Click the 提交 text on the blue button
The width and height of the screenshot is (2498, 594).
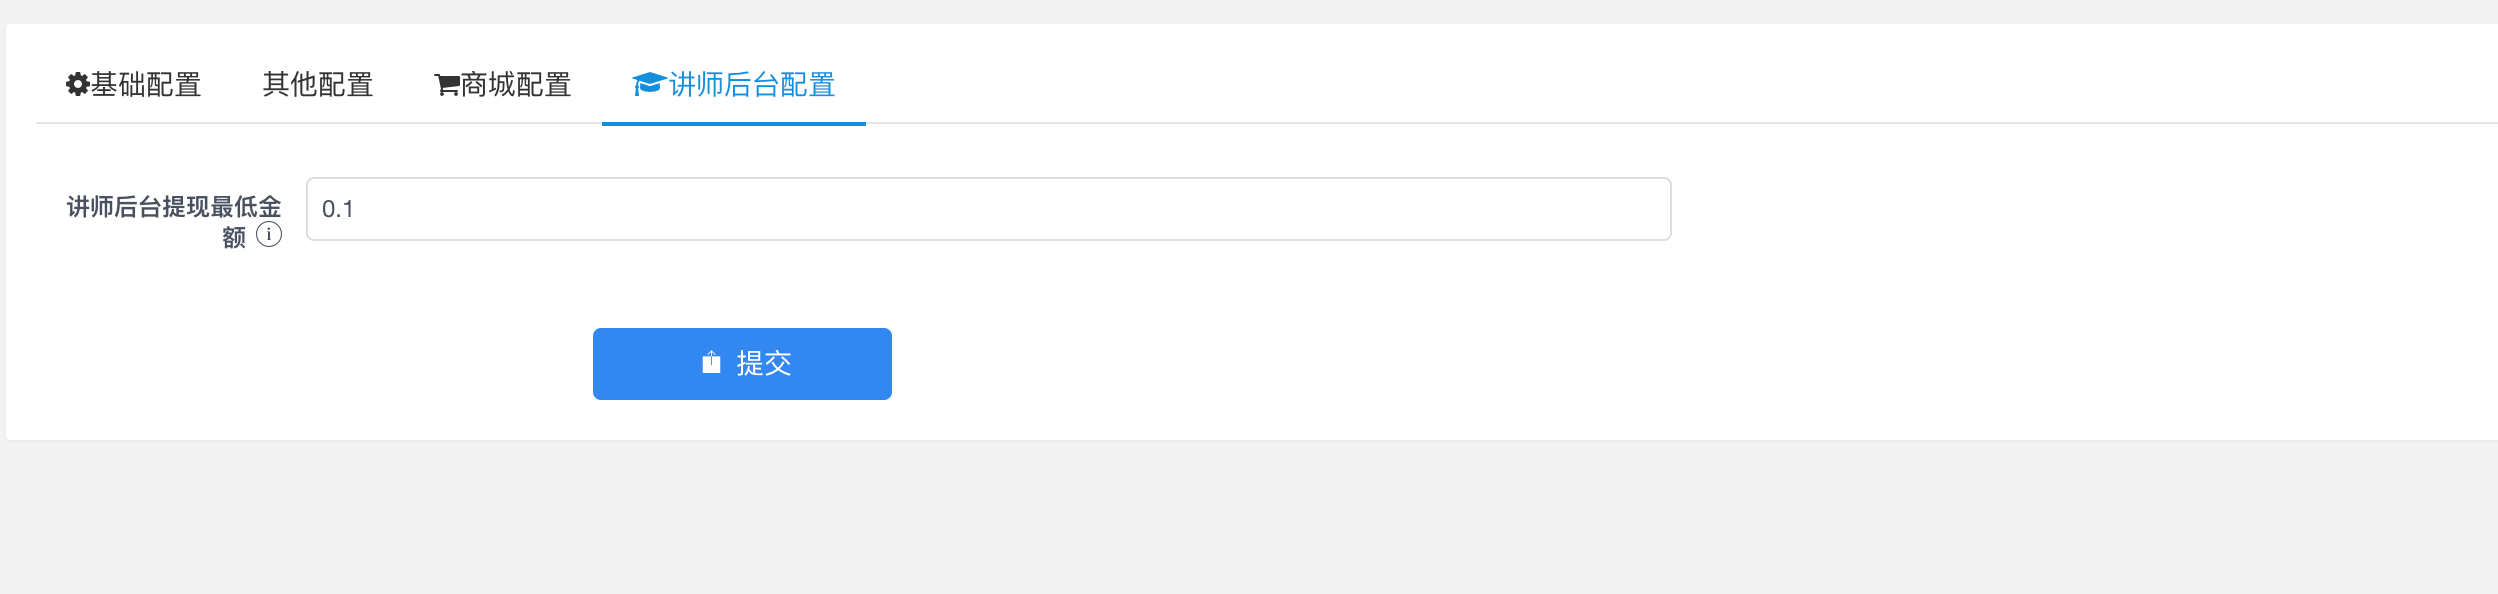click(764, 363)
